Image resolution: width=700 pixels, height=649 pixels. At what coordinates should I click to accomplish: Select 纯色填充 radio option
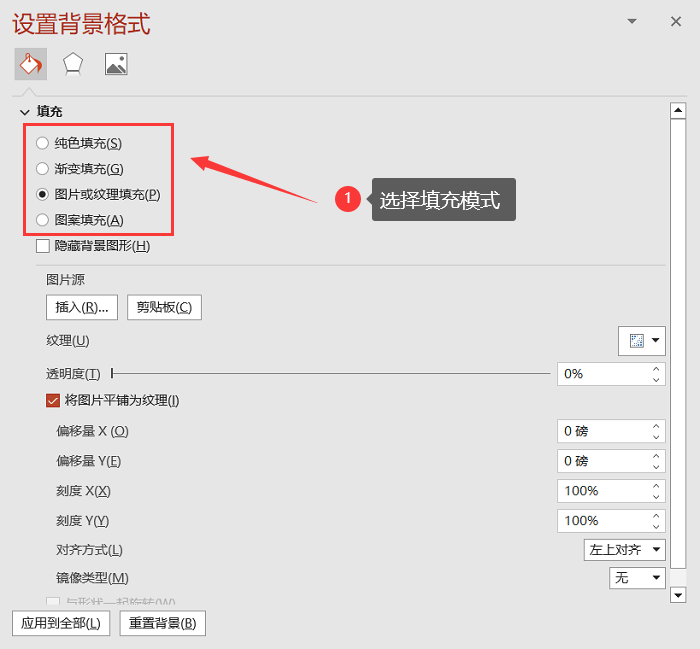coord(42,143)
